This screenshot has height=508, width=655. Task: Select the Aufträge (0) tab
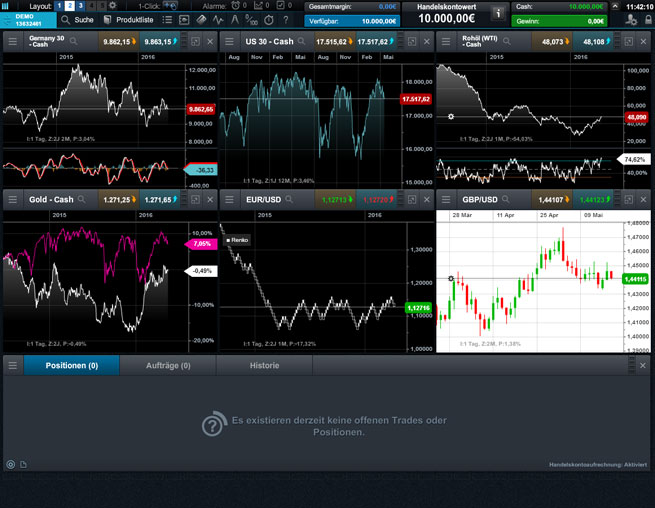(168, 366)
